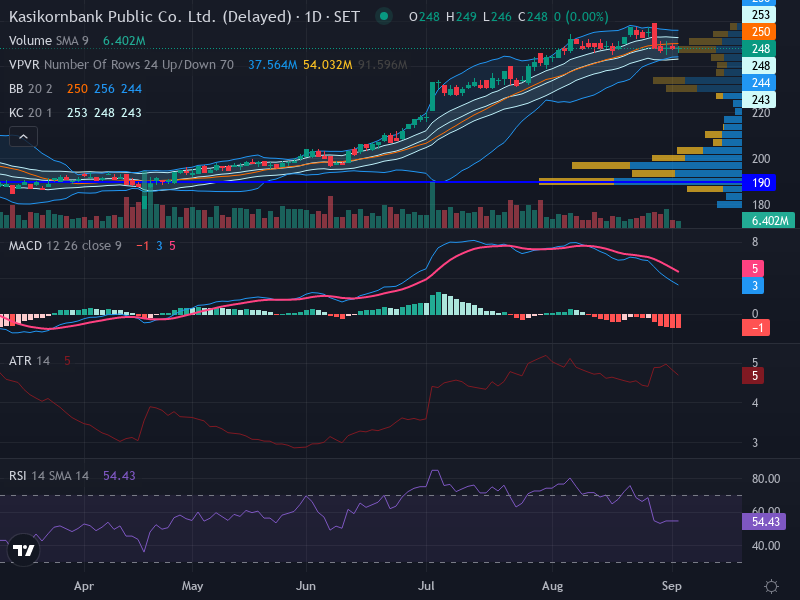Click the C248 close value in header
Image resolution: width=800 pixels, height=600 pixels.
tap(533, 17)
